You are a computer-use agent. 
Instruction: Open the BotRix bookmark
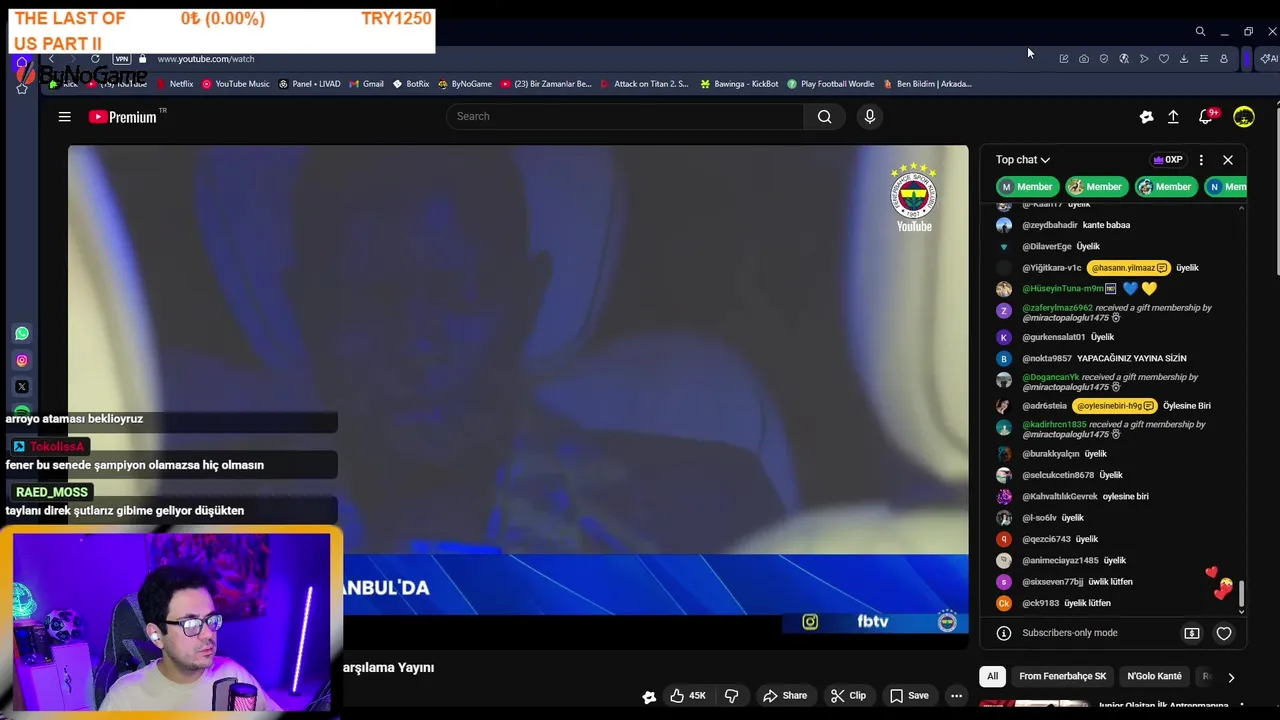pyautogui.click(x=411, y=84)
